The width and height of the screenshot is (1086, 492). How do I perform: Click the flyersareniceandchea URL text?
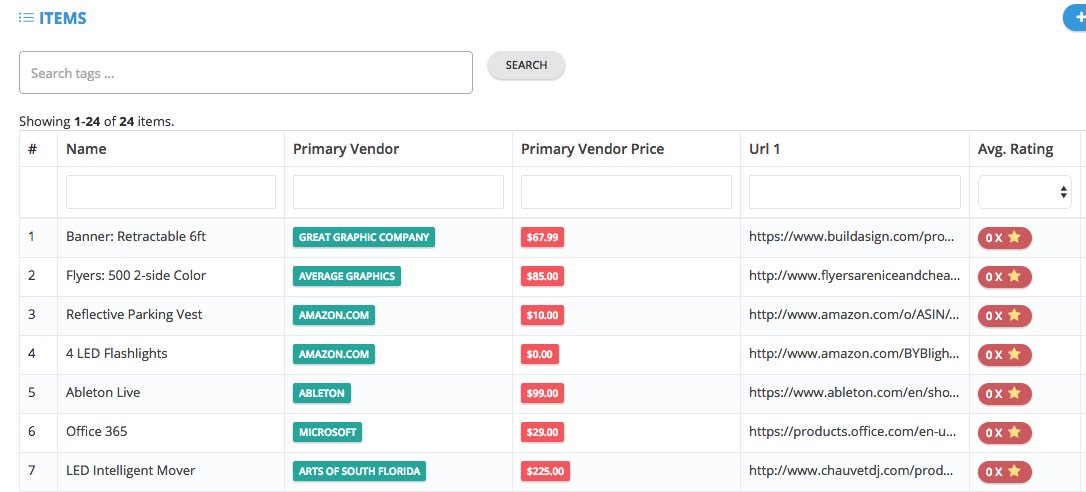point(855,275)
